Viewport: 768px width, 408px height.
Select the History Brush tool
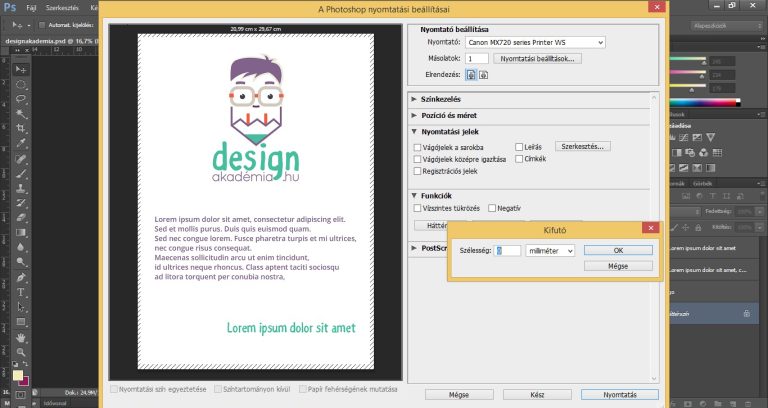[21, 203]
